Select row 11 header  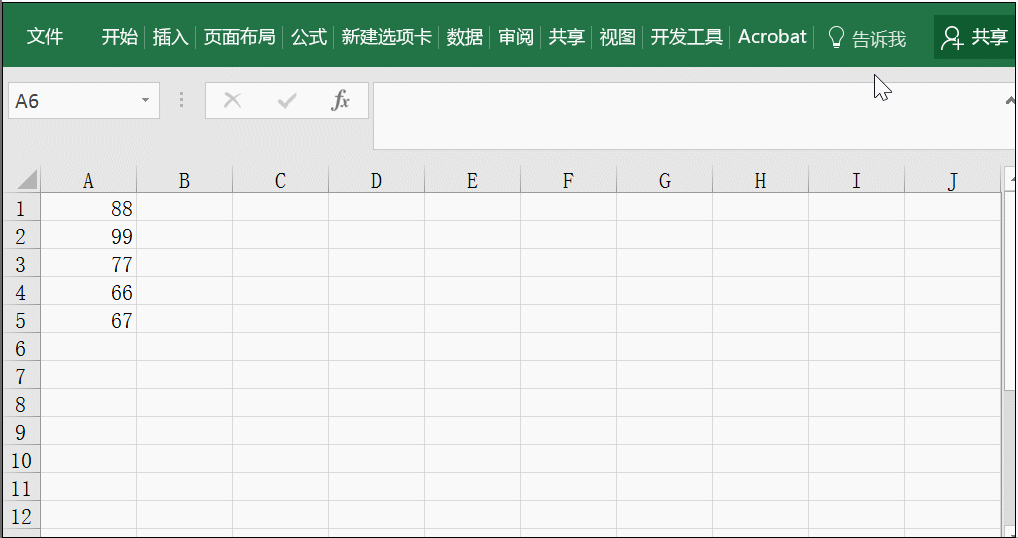tap(21, 487)
